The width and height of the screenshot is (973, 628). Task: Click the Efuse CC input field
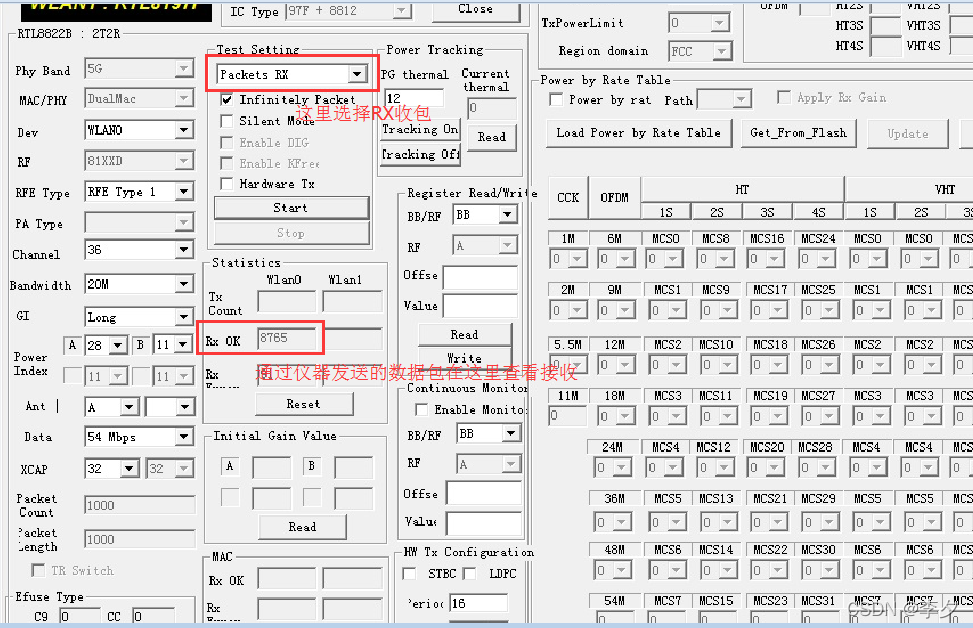(x=153, y=616)
